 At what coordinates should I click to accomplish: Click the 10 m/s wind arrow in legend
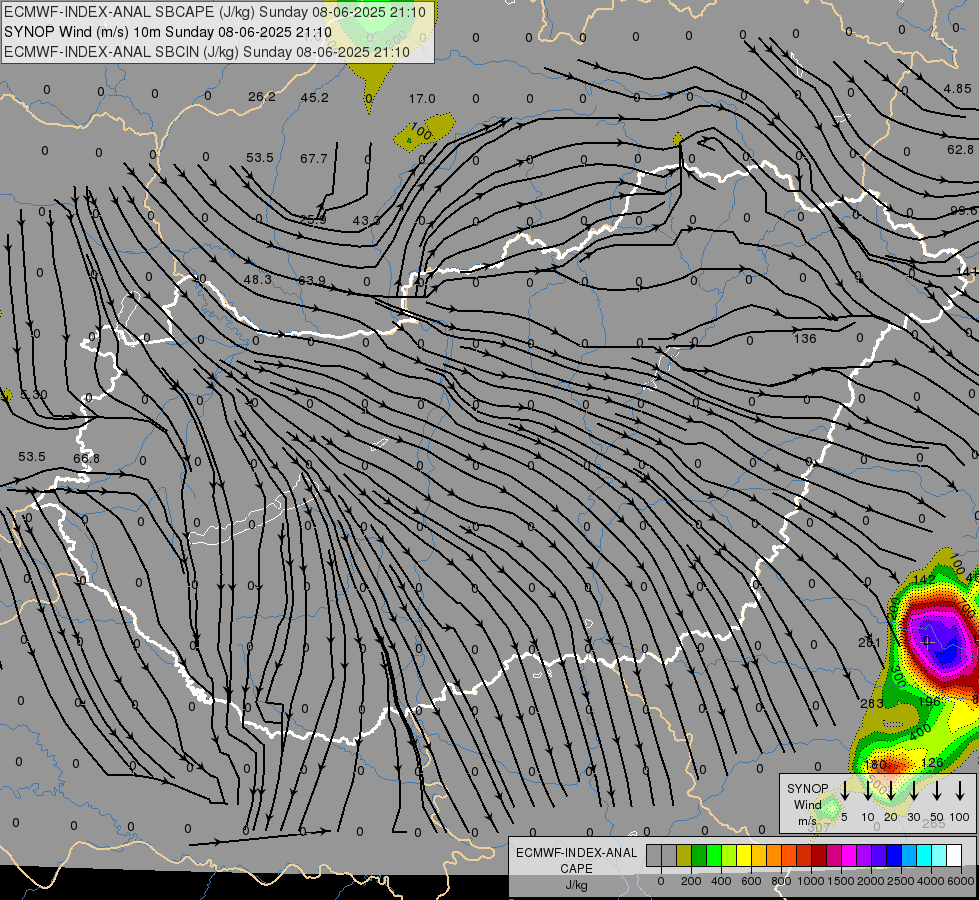point(868,791)
